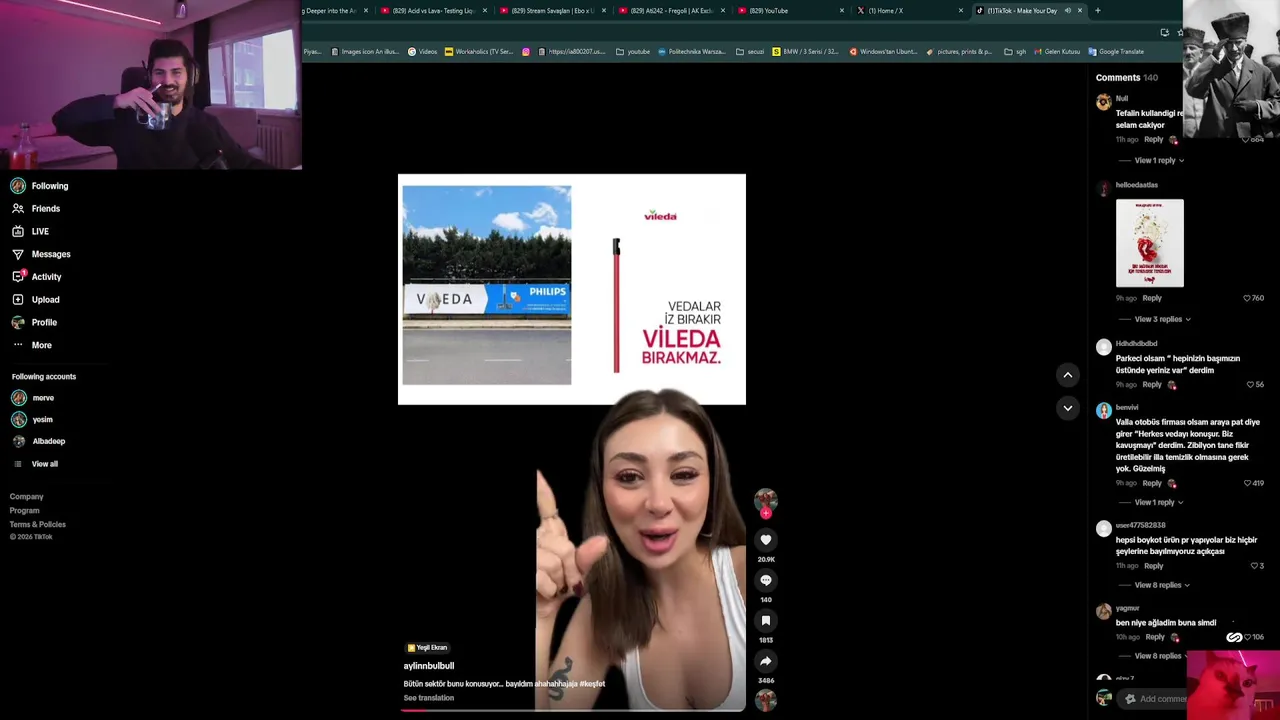Open aylinnbulbull creator profile from caption
The width and height of the screenshot is (1280, 720).
pos(429,666)
